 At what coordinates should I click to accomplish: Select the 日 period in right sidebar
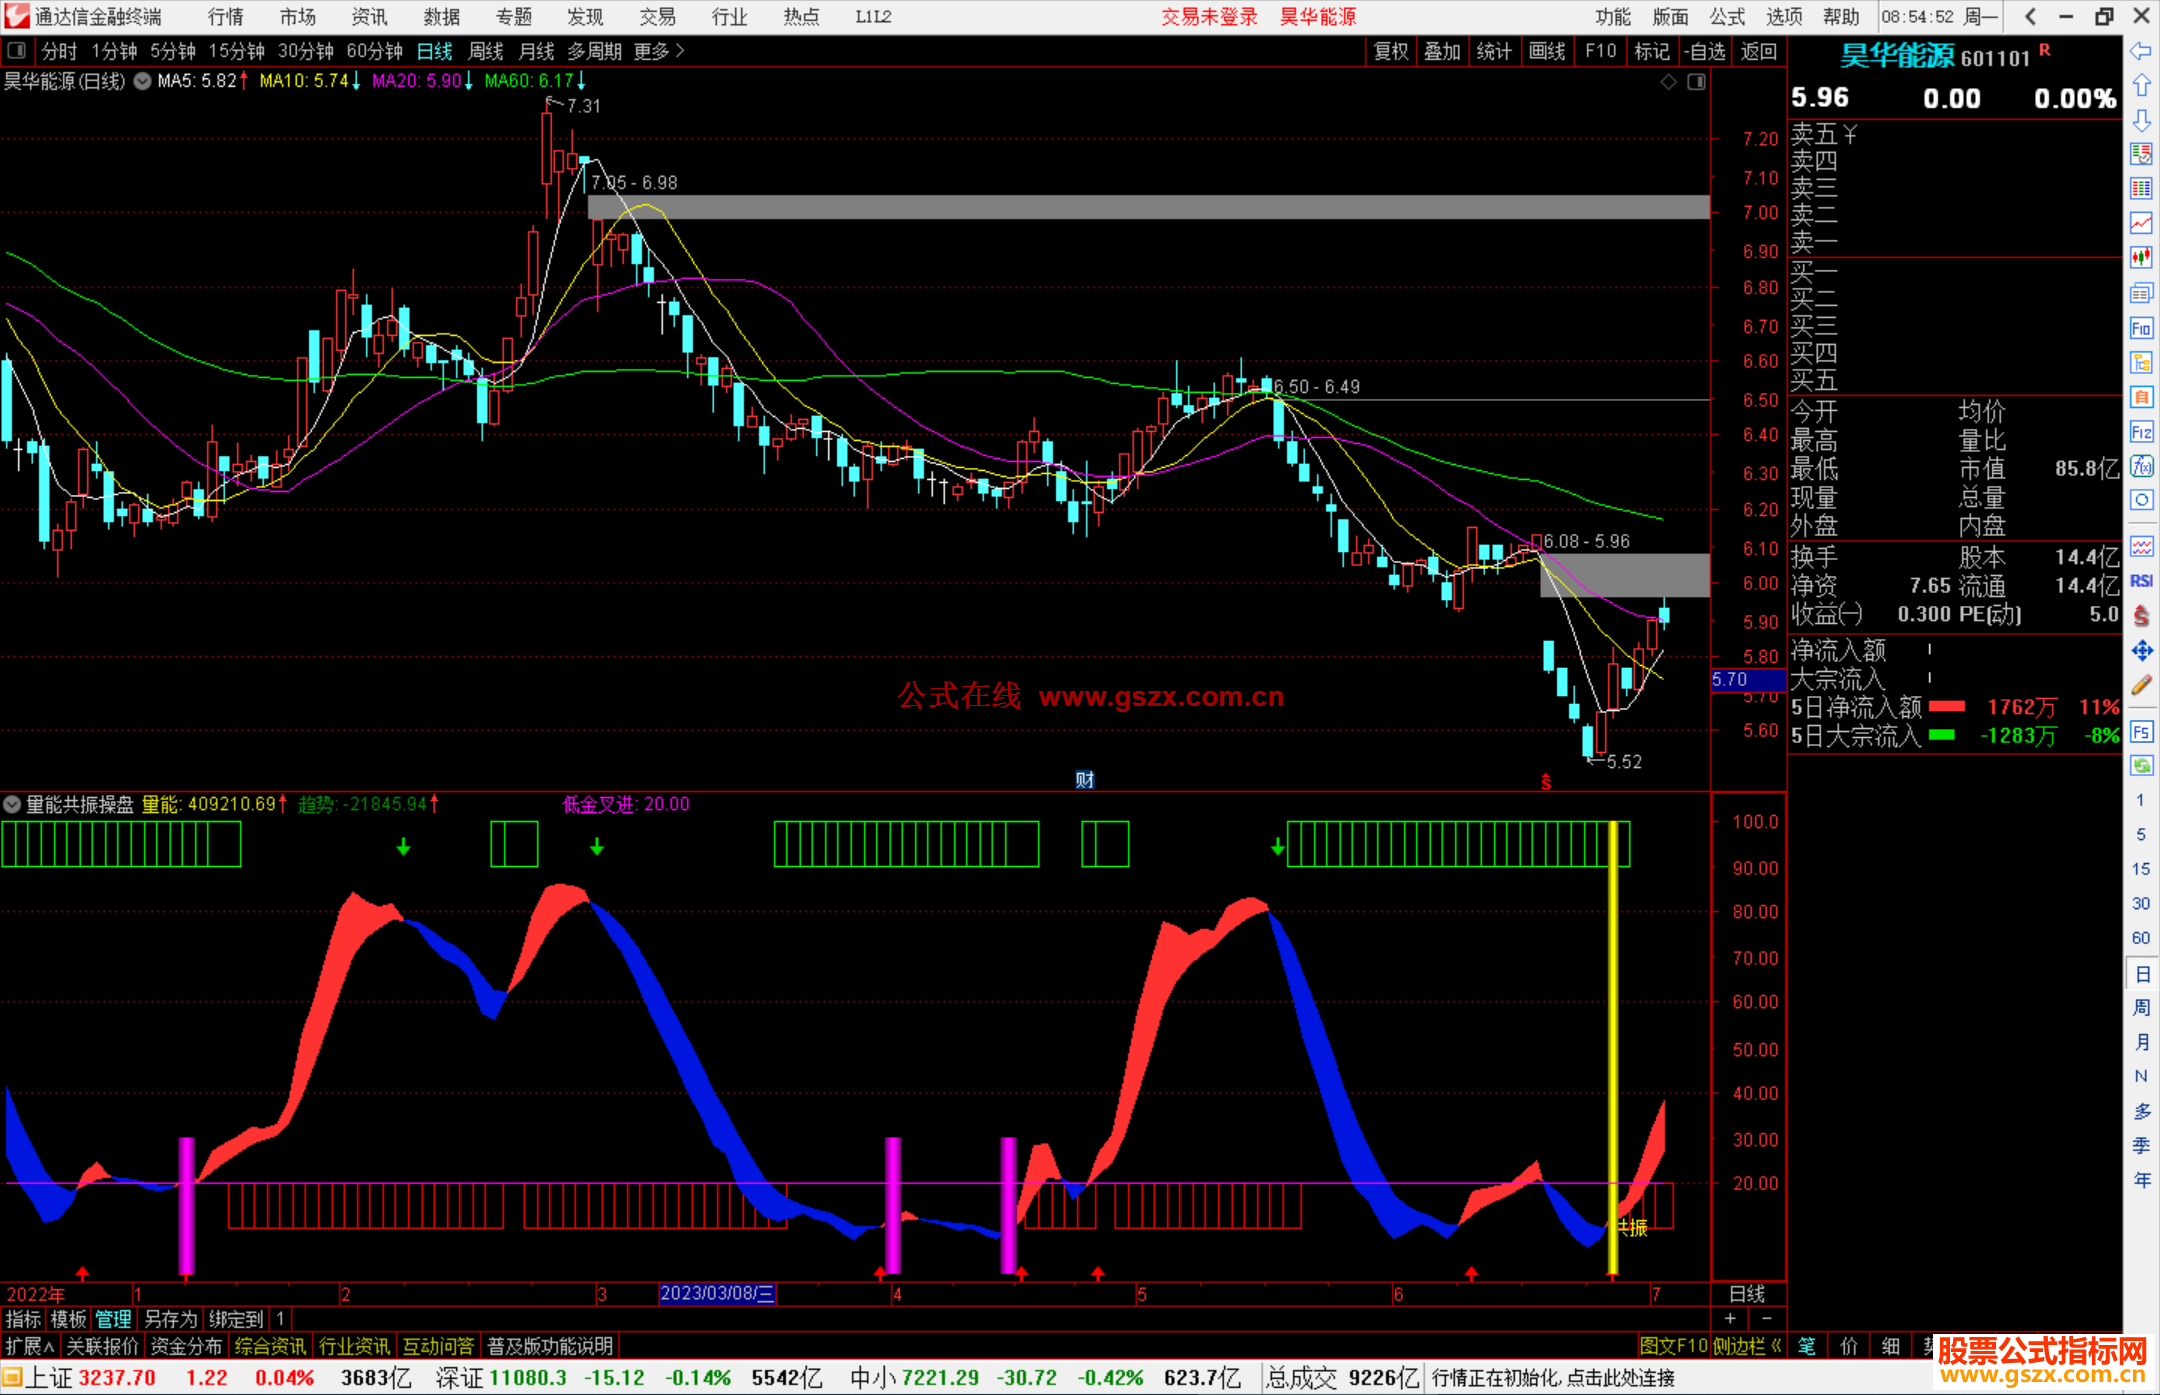pyautogui.click(x=2141, y=973)
